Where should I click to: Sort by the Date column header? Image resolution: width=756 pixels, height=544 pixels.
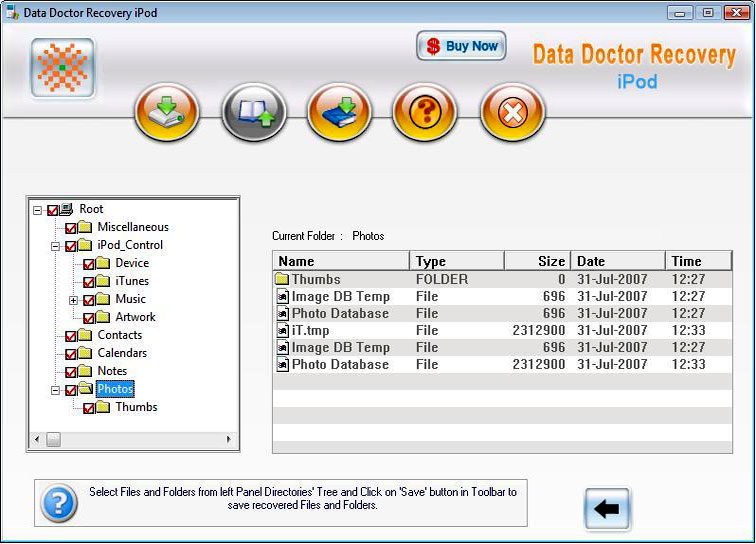tap(618, 261)
